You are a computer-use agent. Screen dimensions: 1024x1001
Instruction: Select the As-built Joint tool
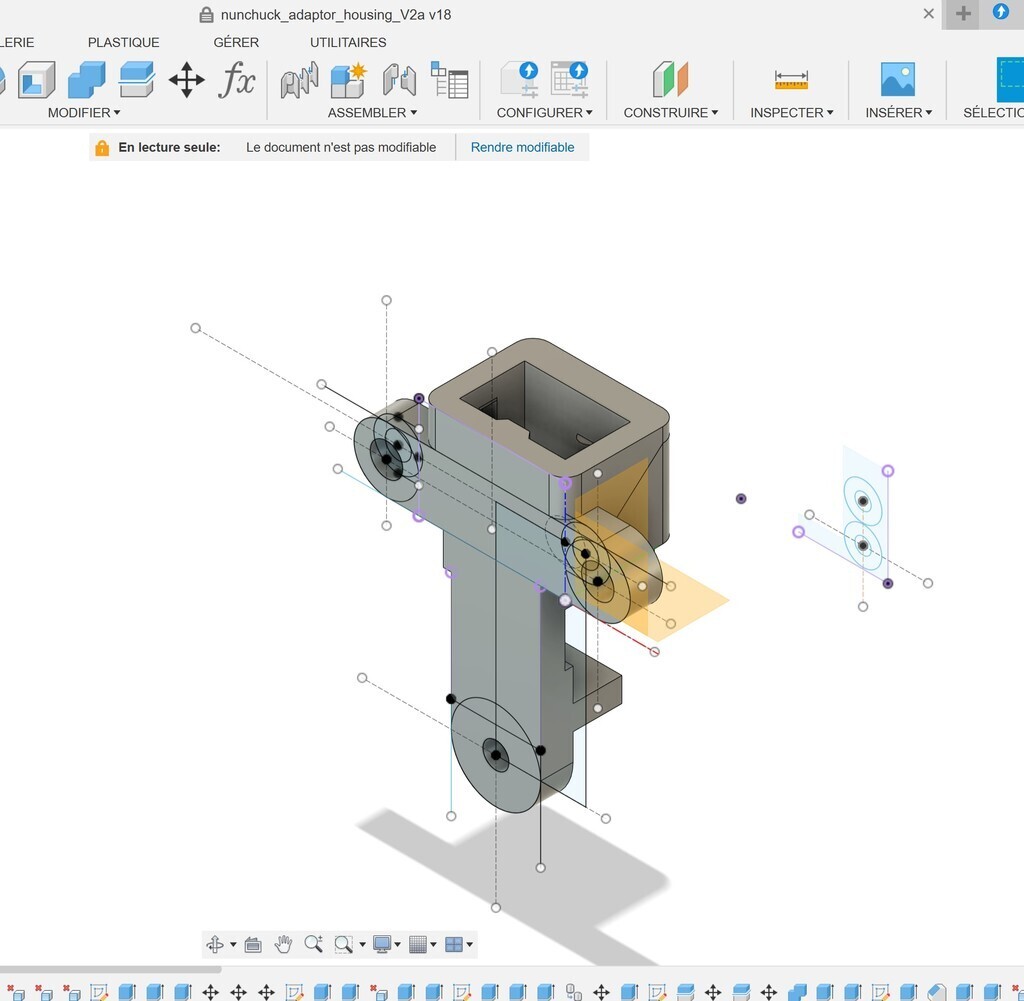pyautogui.click(x=400, y=80)
